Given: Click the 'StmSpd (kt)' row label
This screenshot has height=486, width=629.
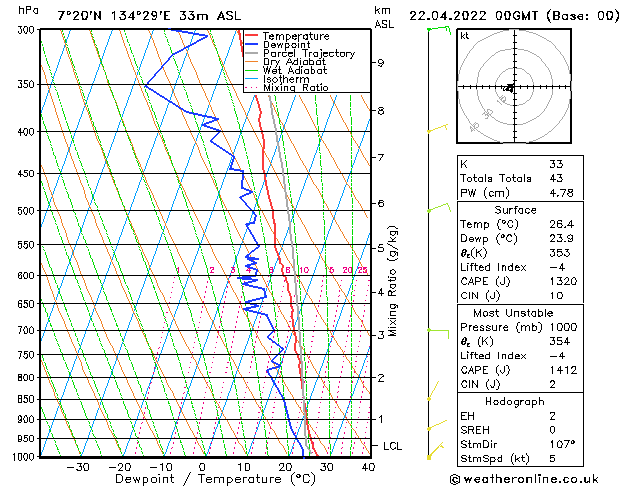Looking at the screenshot, I should click(495, 459).
